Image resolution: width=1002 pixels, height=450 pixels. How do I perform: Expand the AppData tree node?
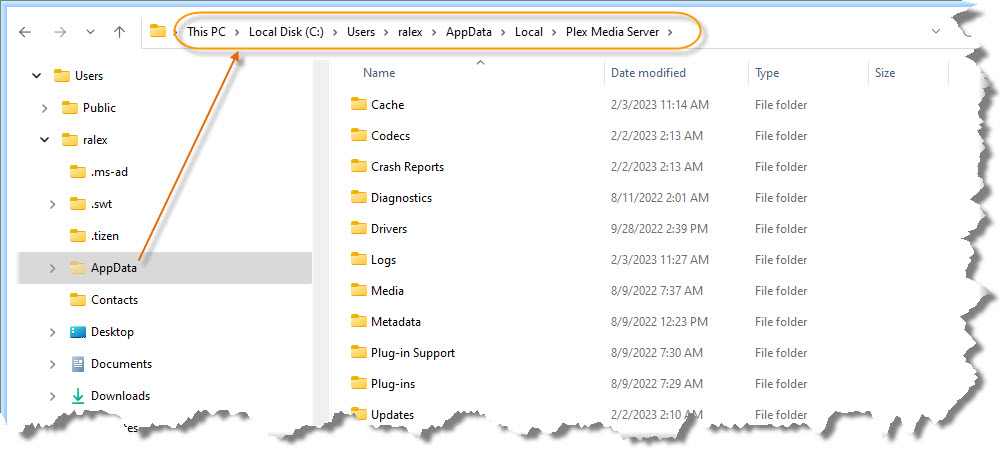click(52, 268)
